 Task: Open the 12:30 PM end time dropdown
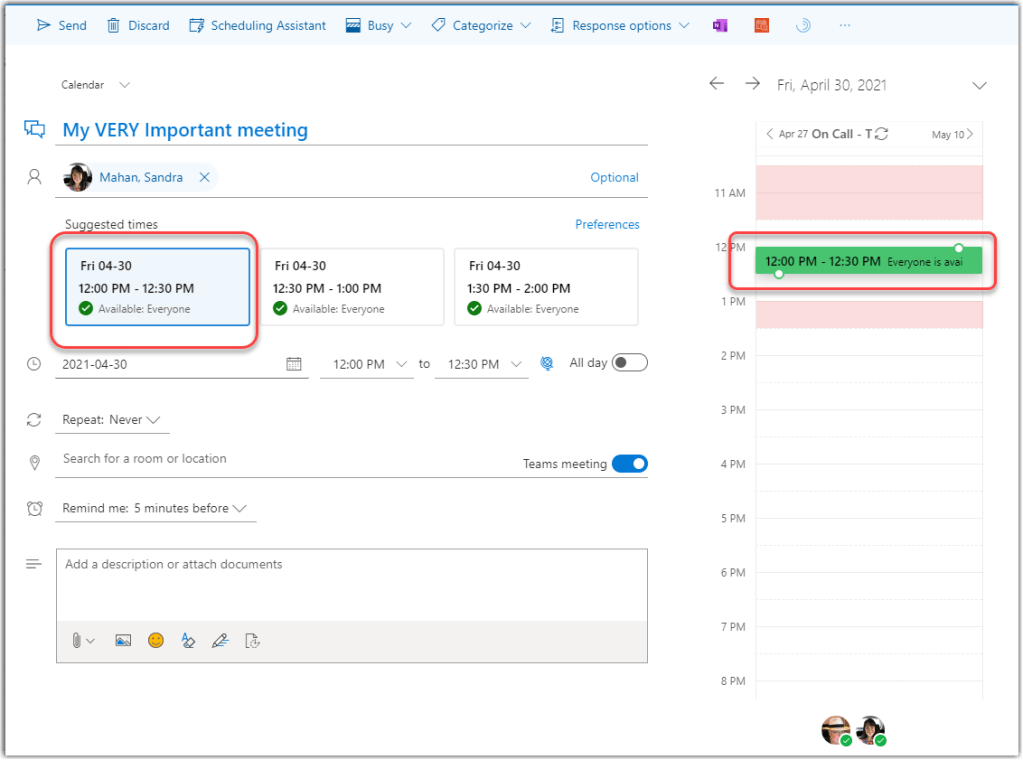point(480,364)
